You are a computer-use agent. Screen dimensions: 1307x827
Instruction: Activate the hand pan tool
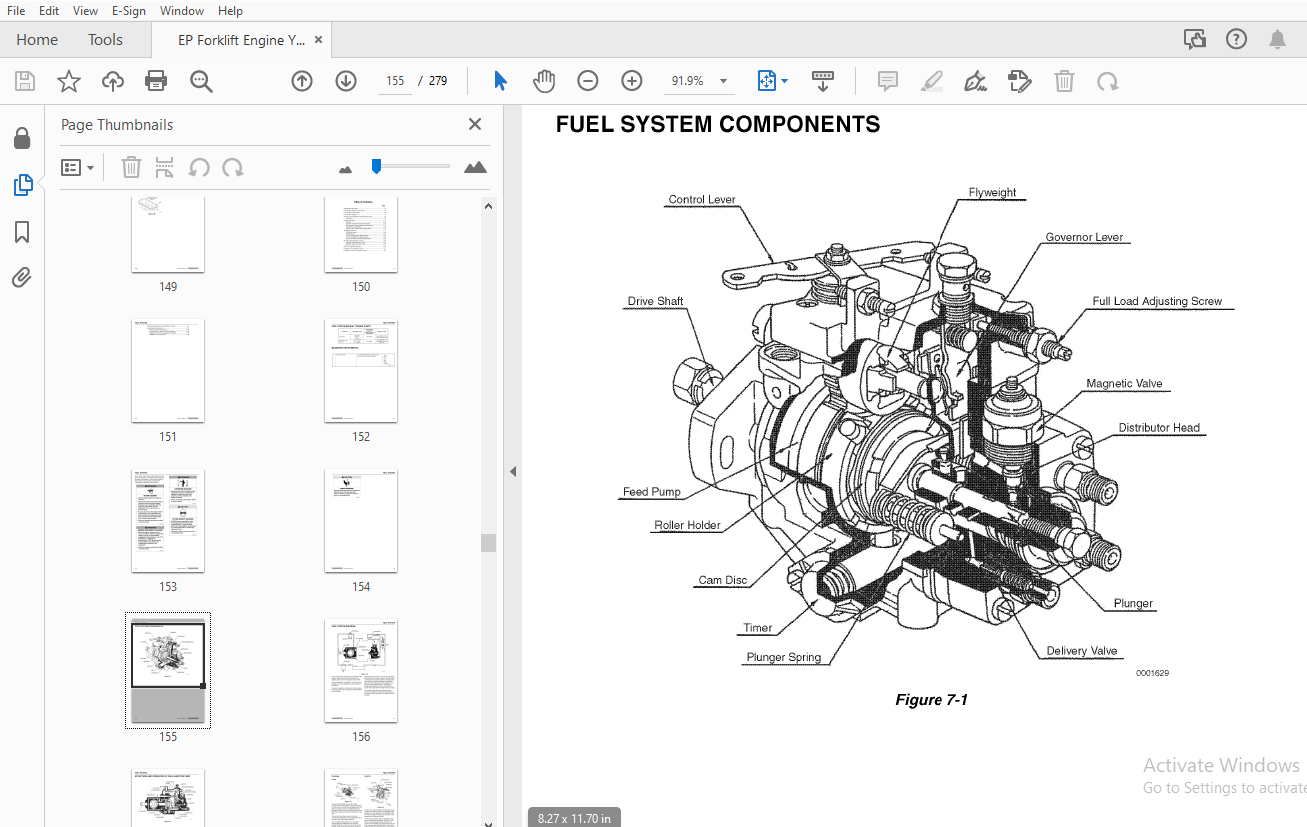(543, 81)
